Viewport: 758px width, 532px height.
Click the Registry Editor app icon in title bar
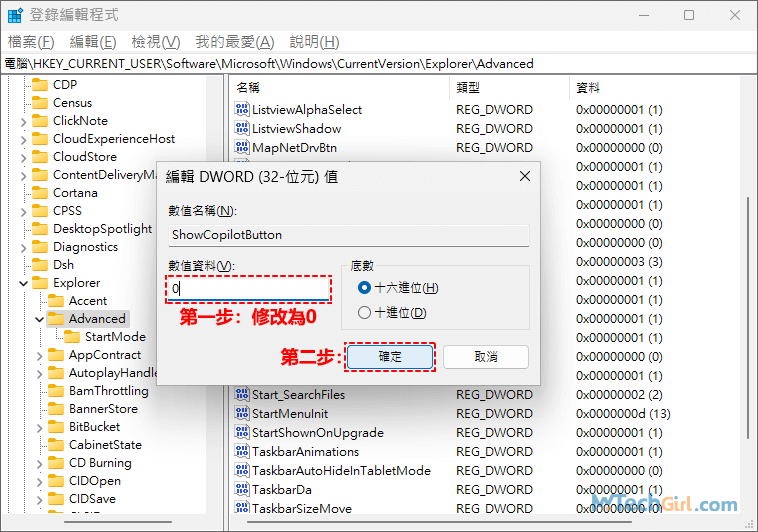(x=15, y=15)
